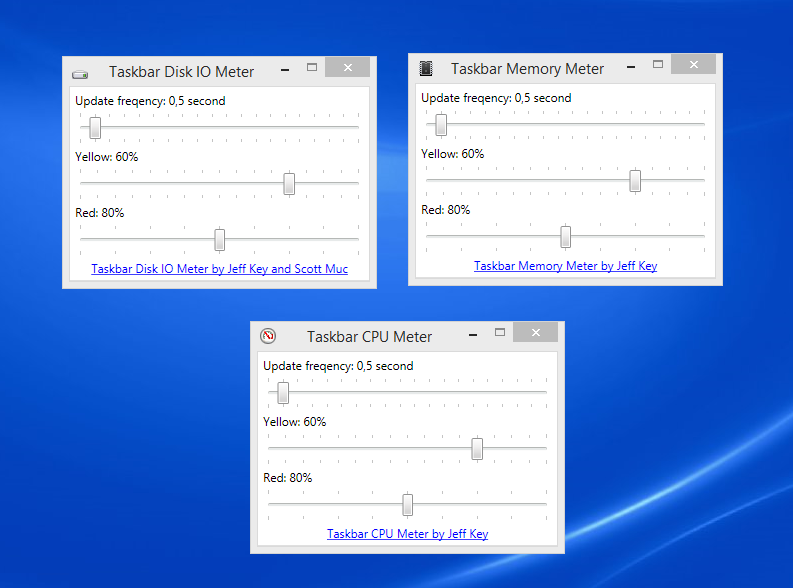Click Memory Meter 'Red: 80%' label
Image resolution: width=793 pixels, height=588 pixels.
446,210
